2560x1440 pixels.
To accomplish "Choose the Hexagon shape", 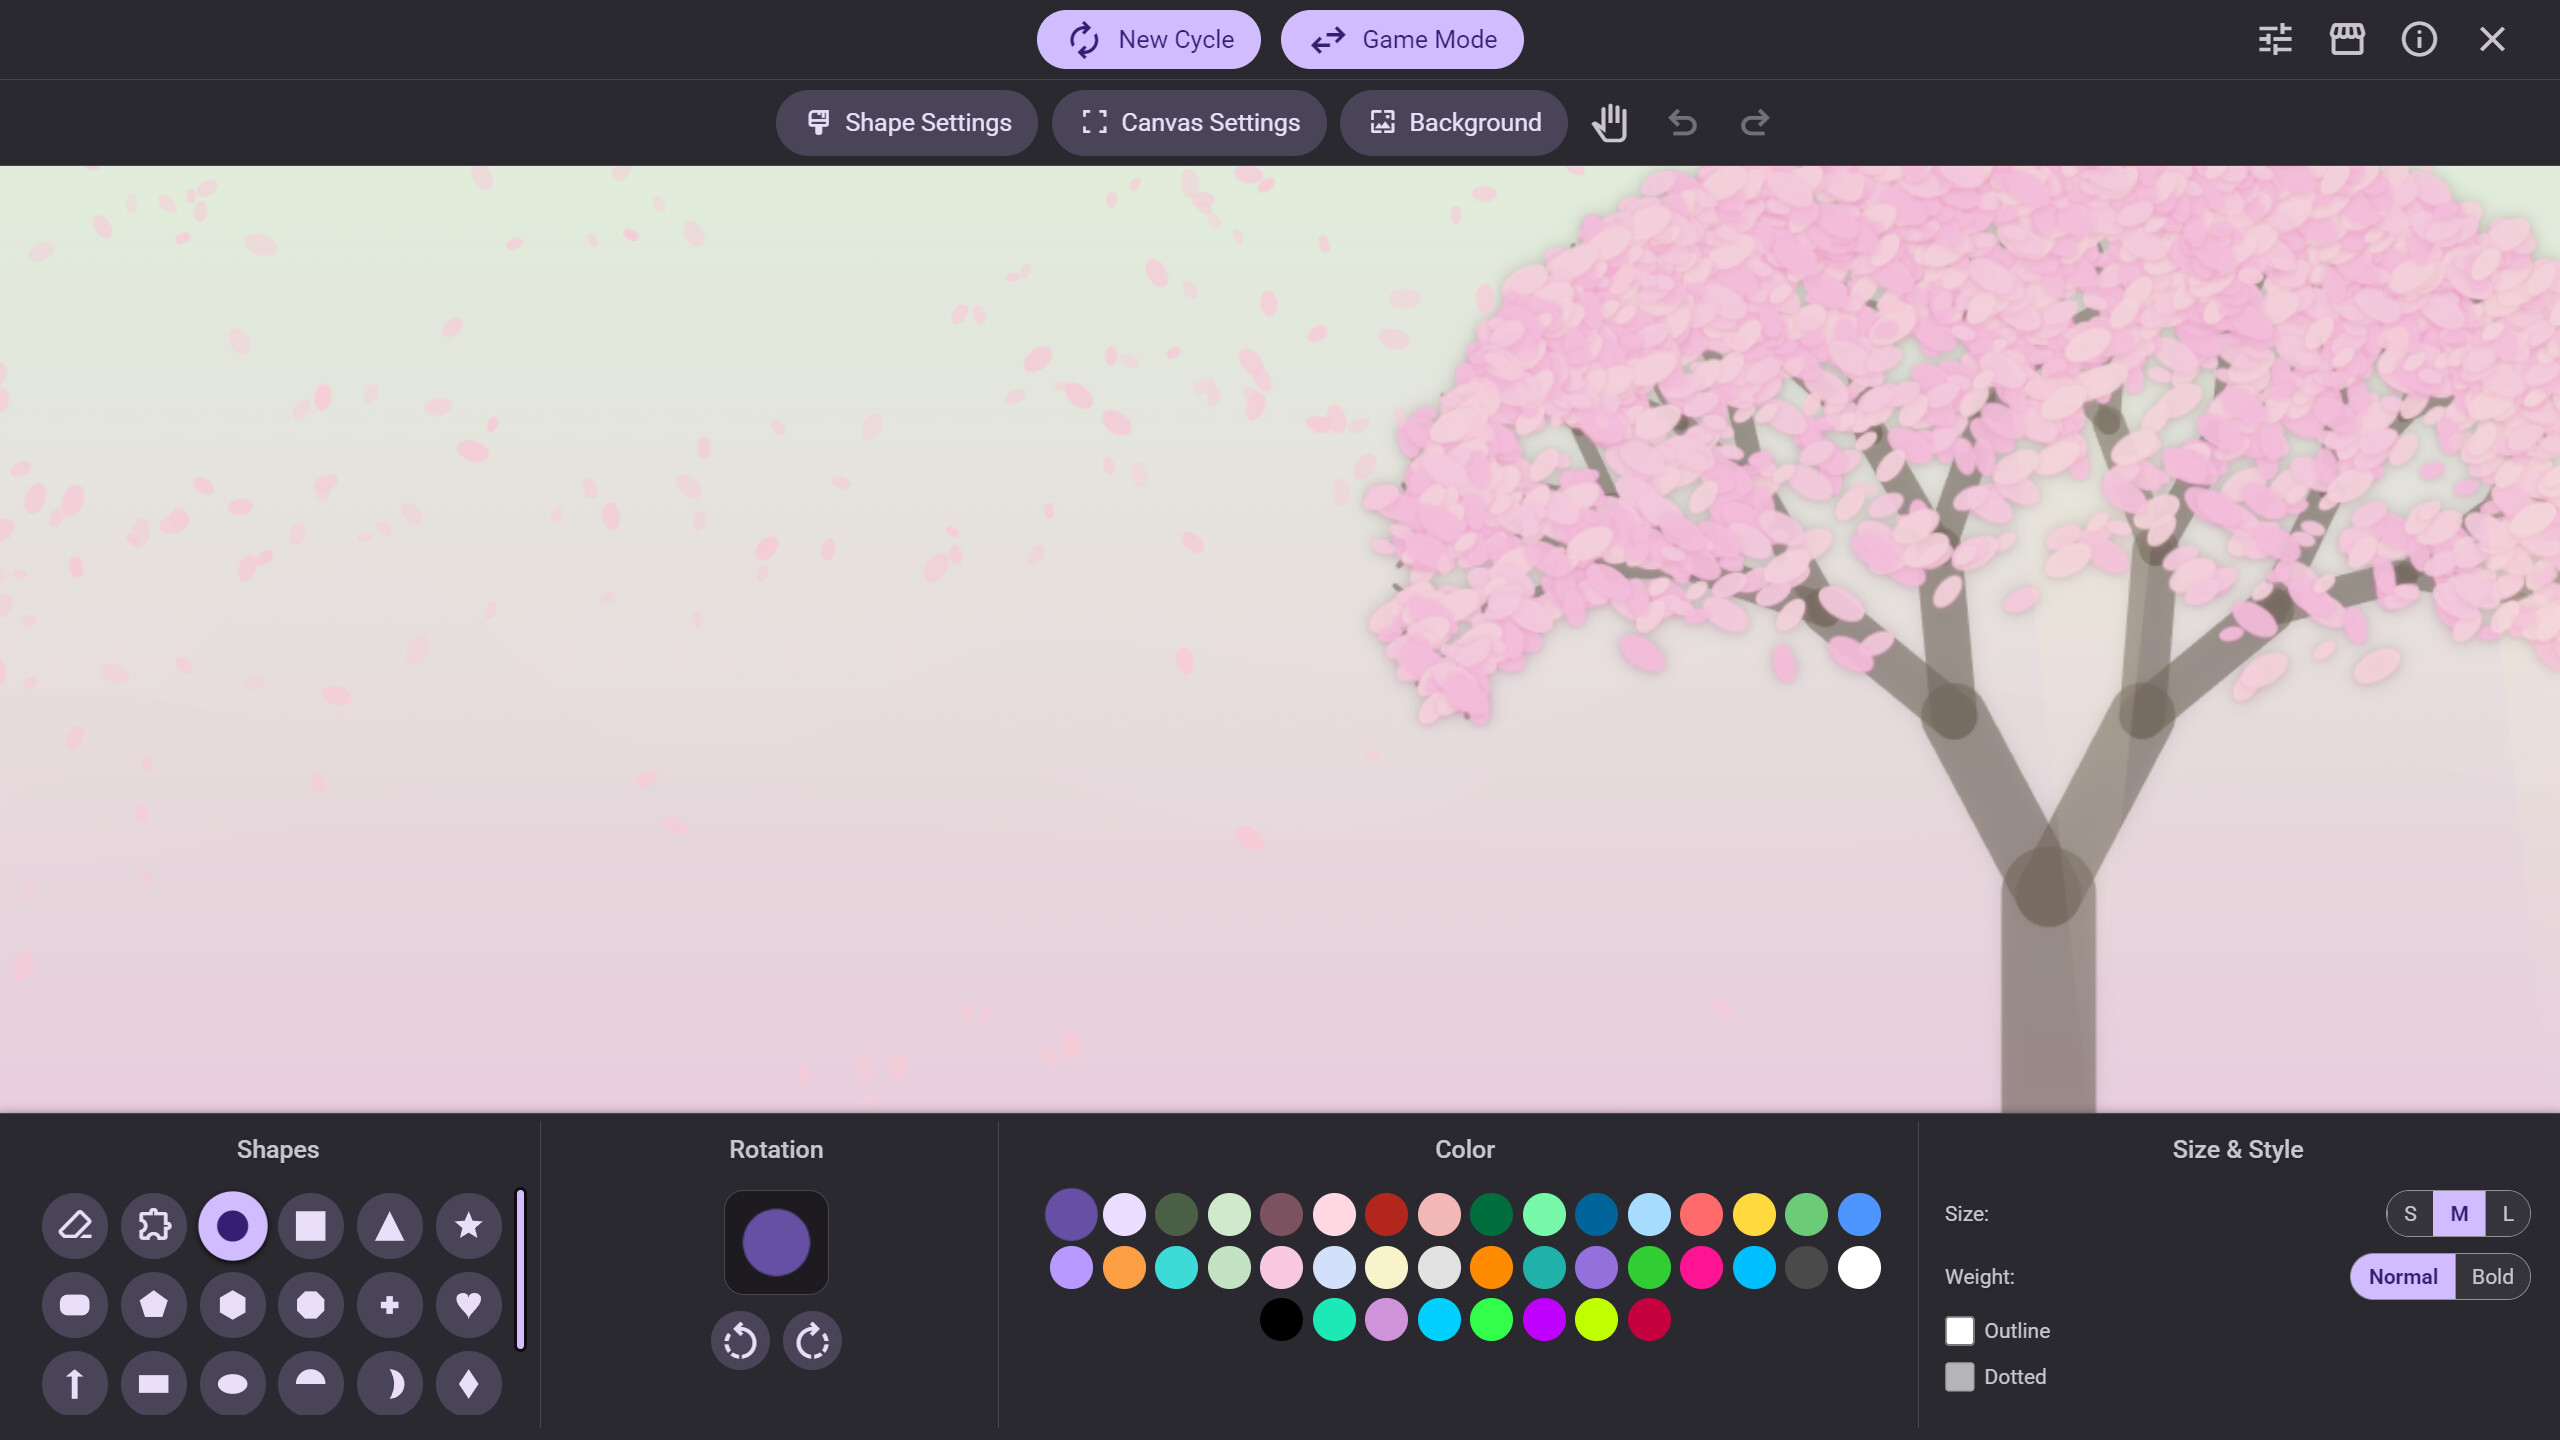I will pos(232,1305).
